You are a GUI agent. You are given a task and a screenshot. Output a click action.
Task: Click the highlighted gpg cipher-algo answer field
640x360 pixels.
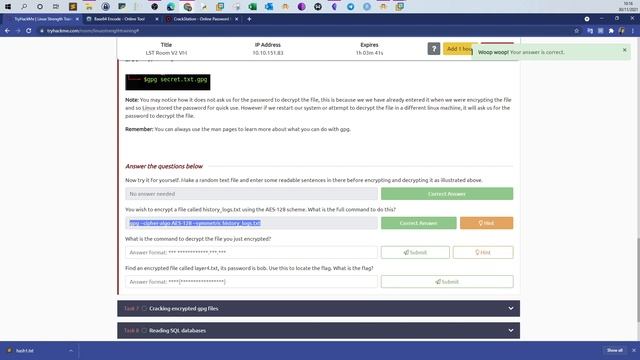pyautogui.click(x=251, y=223)
